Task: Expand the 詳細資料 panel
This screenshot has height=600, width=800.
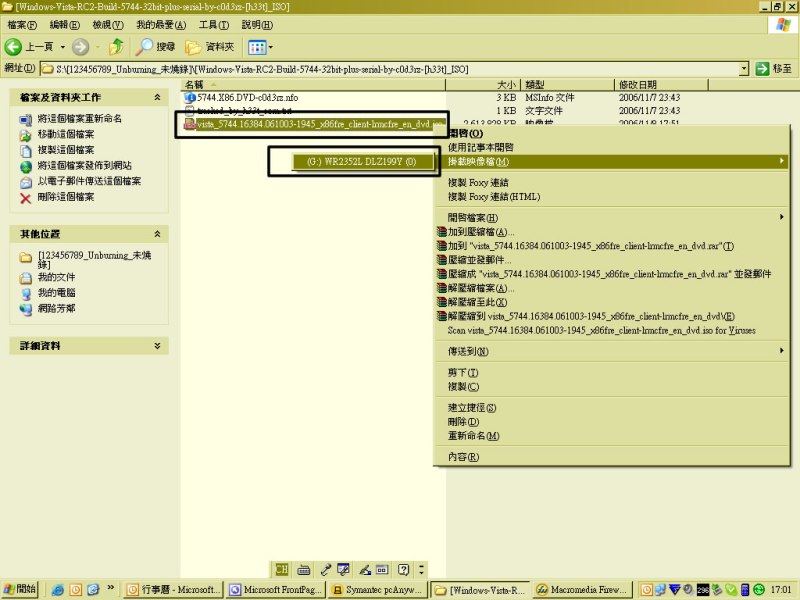Action: [157, 345]
